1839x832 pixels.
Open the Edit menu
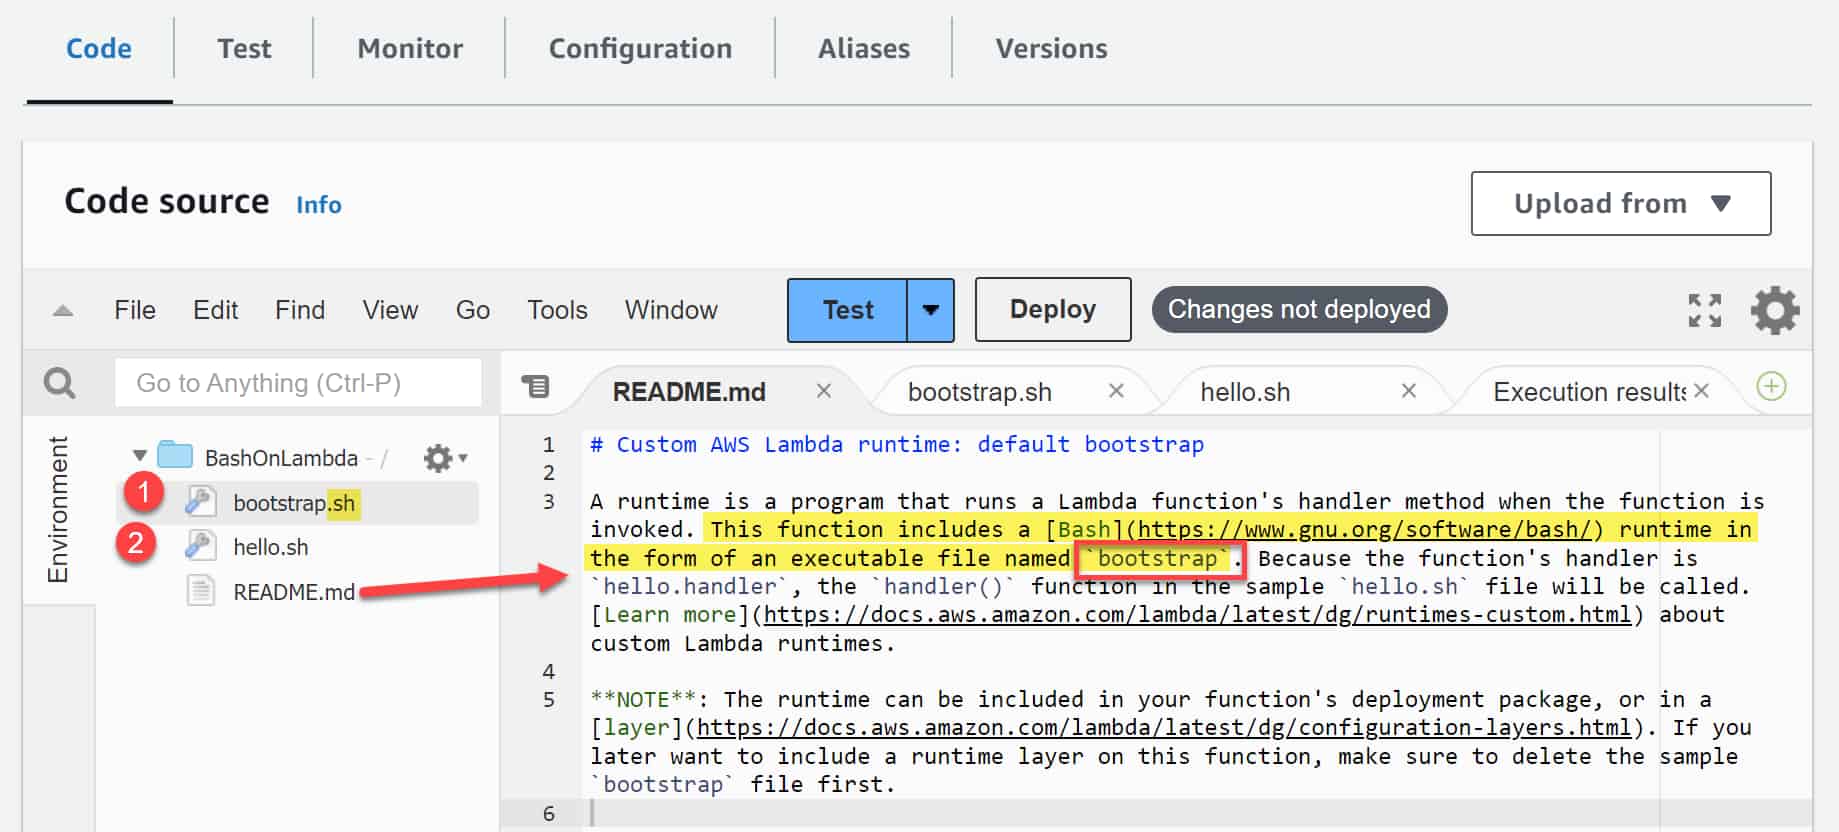pyautogui.click(x=215, y=310)
